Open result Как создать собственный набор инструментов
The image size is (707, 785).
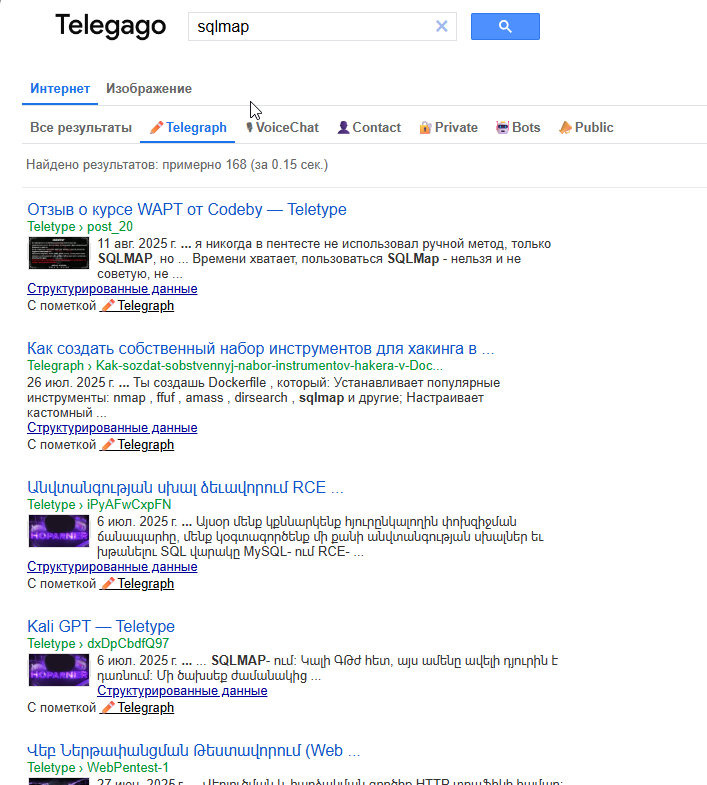coord(260,348)
